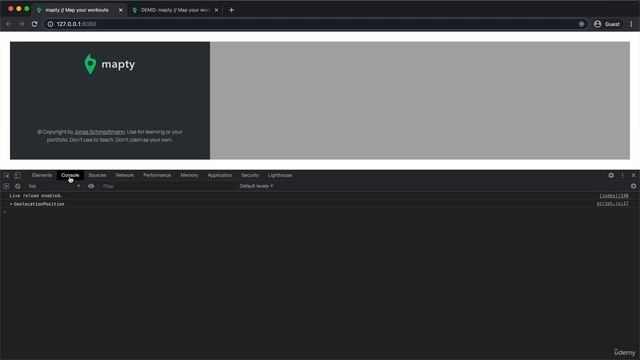Image resolution: width=640 pixels, height=360 pixels.
Task: Go back with the browser back arrow
Action: click(x=9, y=24)
